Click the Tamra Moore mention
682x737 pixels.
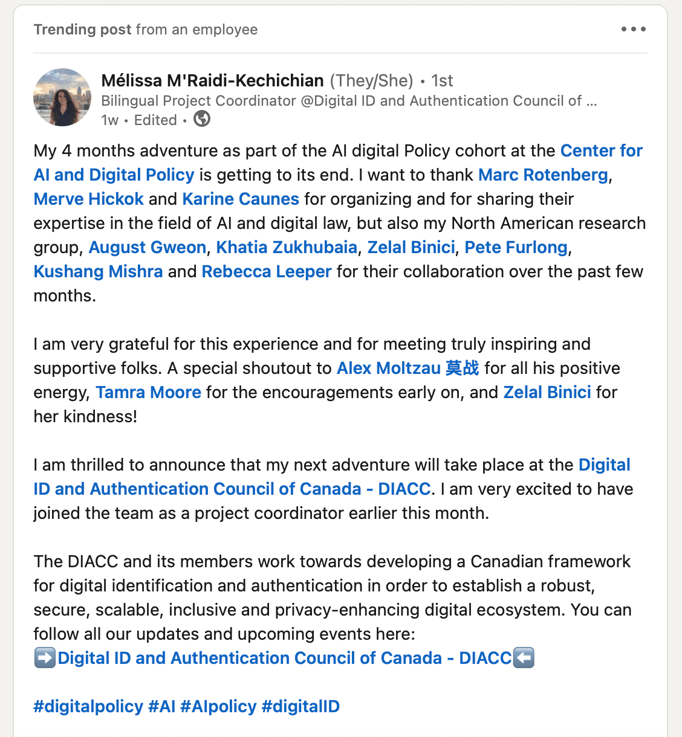point(148,392)
